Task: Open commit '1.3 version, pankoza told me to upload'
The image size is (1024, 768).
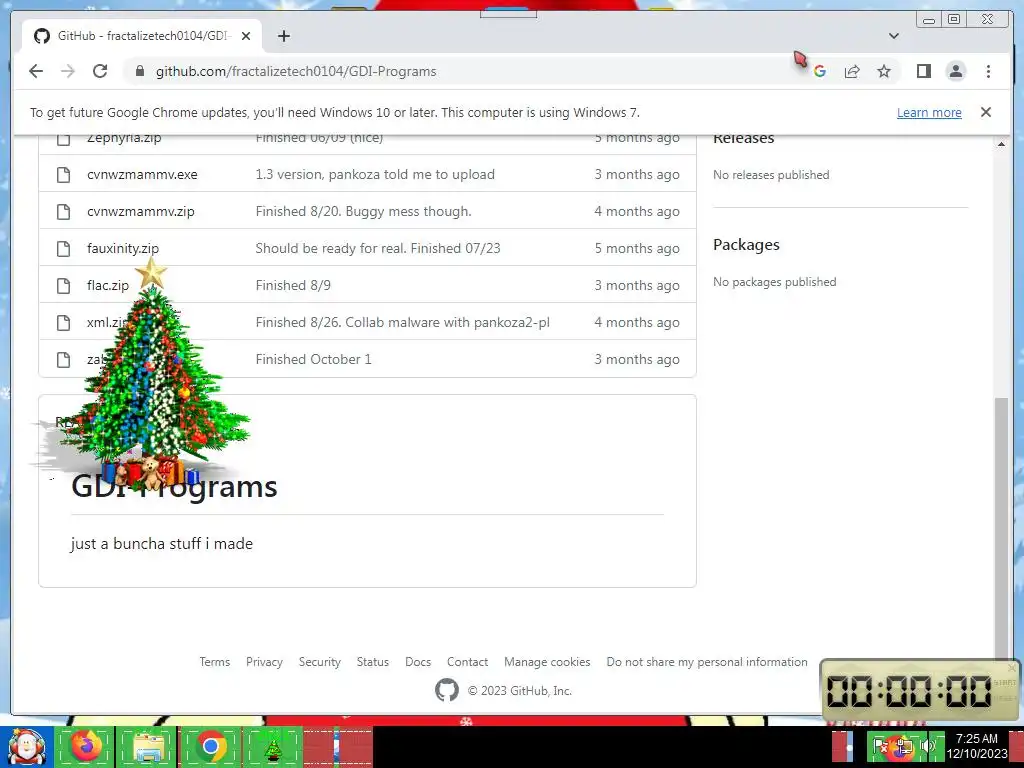Action: coord(375,174)
